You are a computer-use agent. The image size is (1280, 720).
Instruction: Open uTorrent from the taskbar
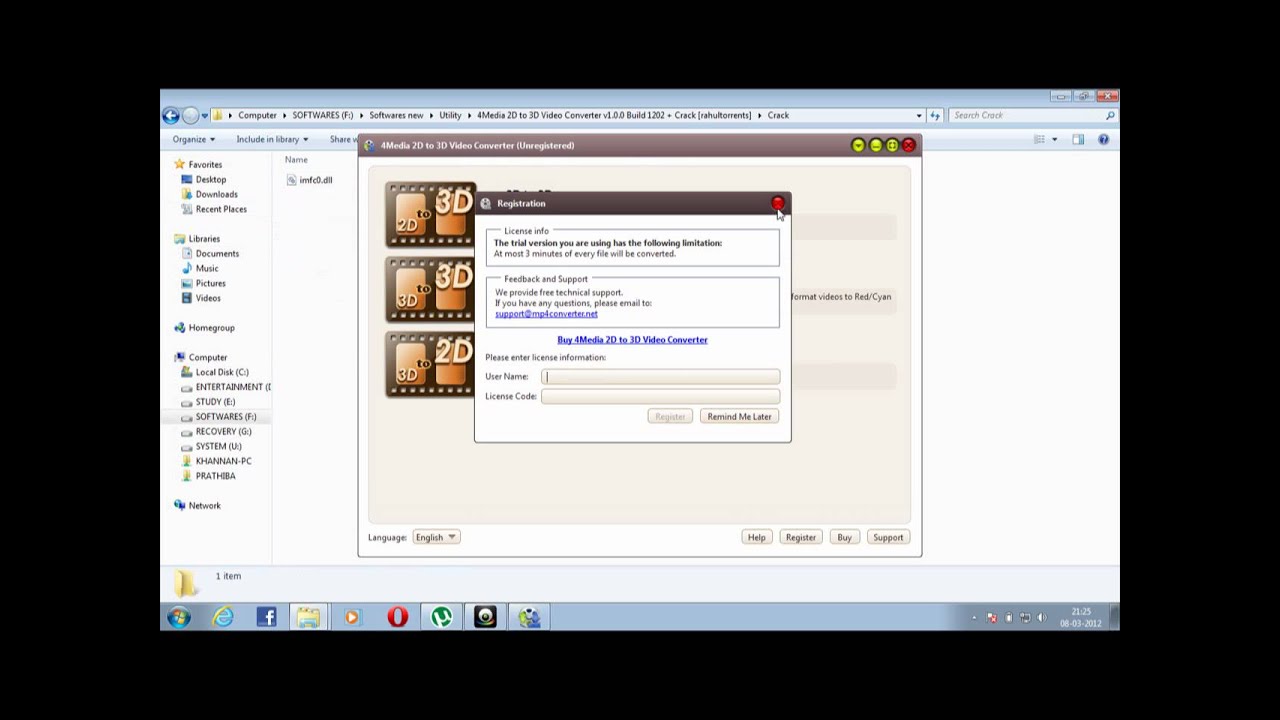point(441,618)
